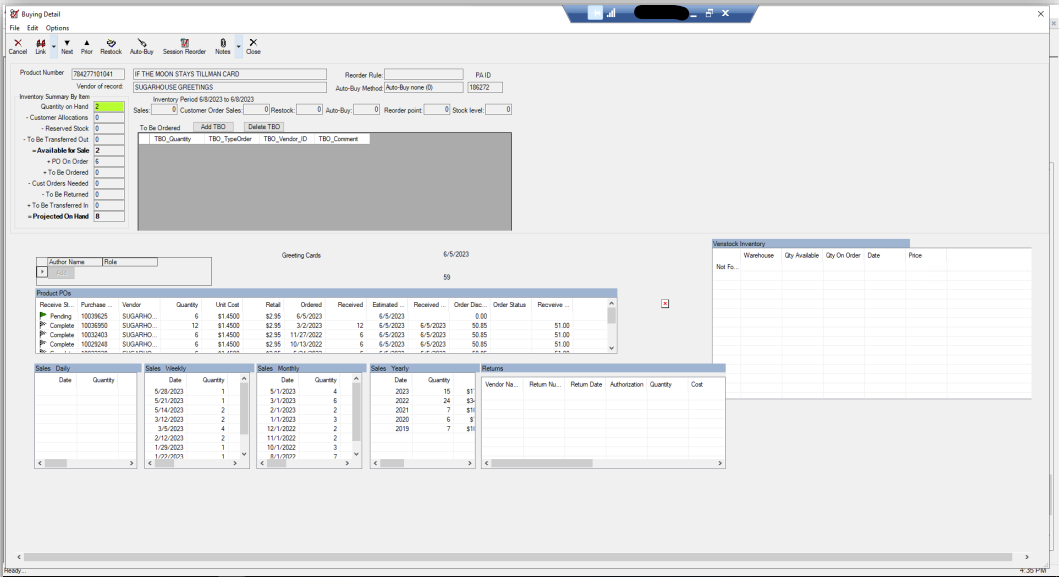Click the green Quantity on Hand field
The height and width of the screenshot is (577, 1059).
click(109, 107)
